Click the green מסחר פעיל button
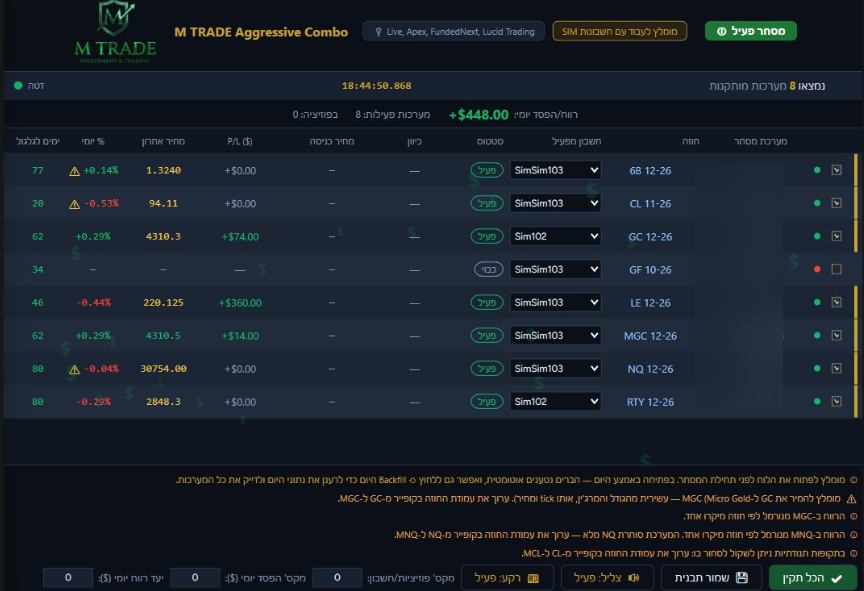 point(750,31)
